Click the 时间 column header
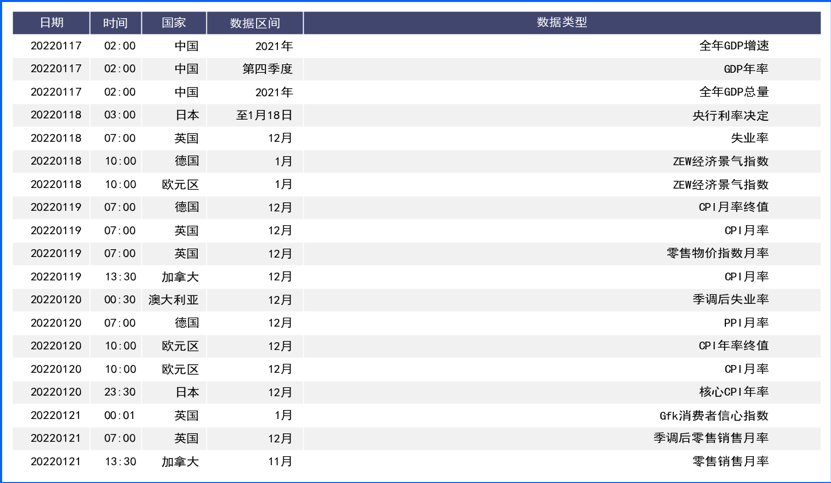Image resolution: width=831 pixels, height=483 pixels. pos(116,23)
